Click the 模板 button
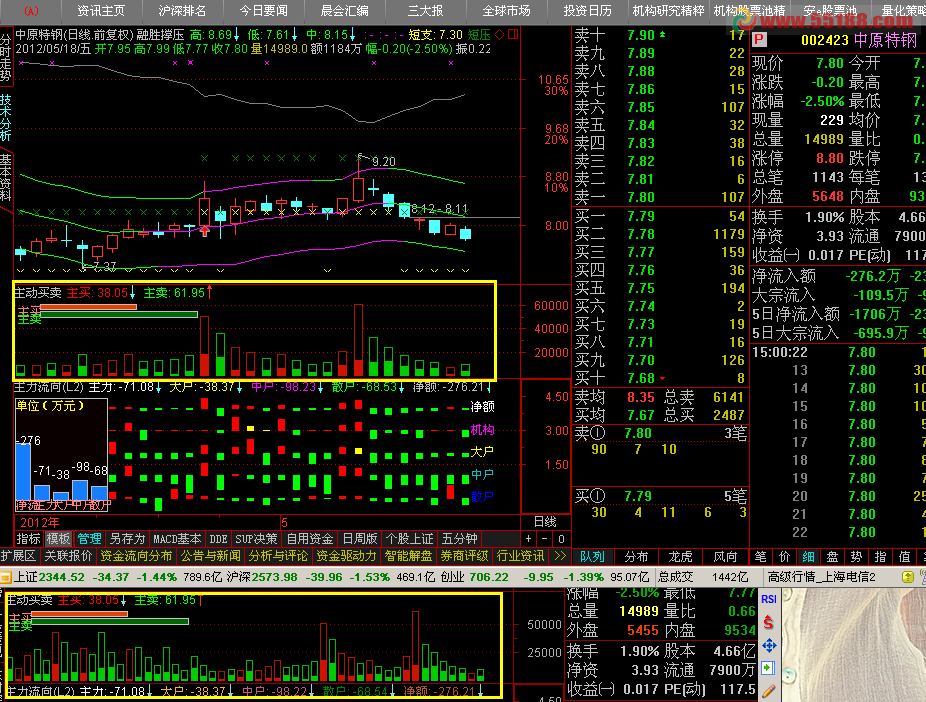The width and height of the screenshot is (926, 702). pos(58,538)
